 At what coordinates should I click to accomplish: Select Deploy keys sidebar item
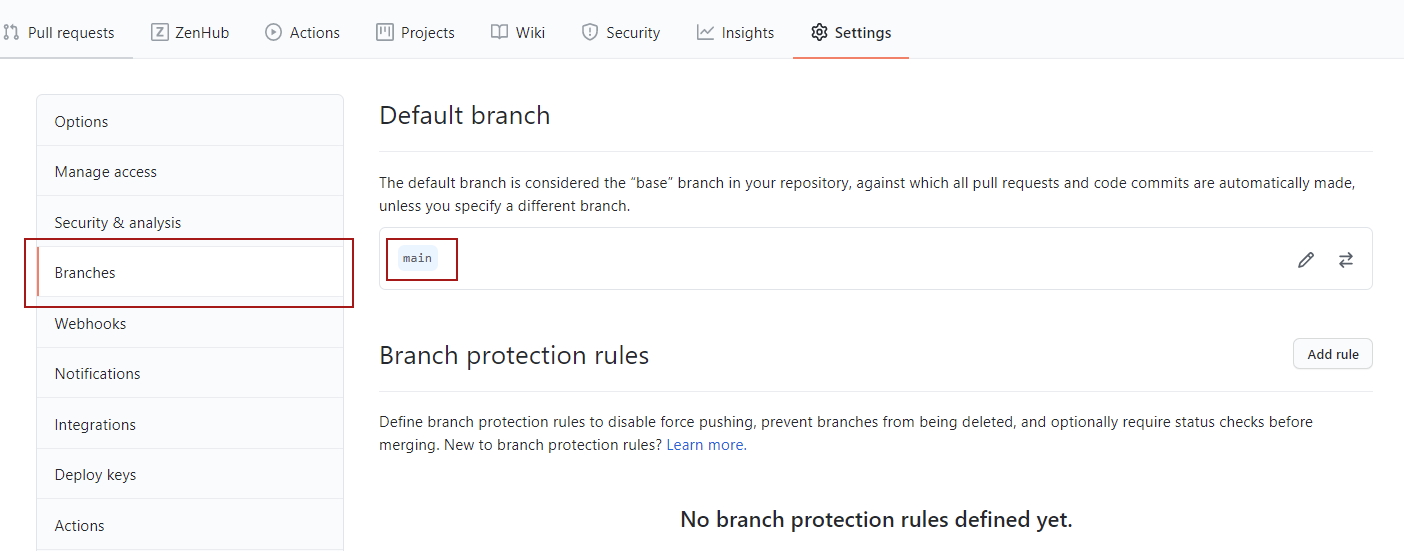point(190,474)
